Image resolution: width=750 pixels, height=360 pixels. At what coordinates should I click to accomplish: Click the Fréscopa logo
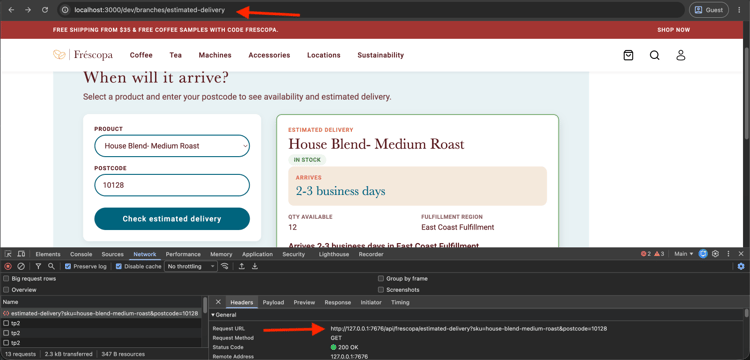coord(83,55)
